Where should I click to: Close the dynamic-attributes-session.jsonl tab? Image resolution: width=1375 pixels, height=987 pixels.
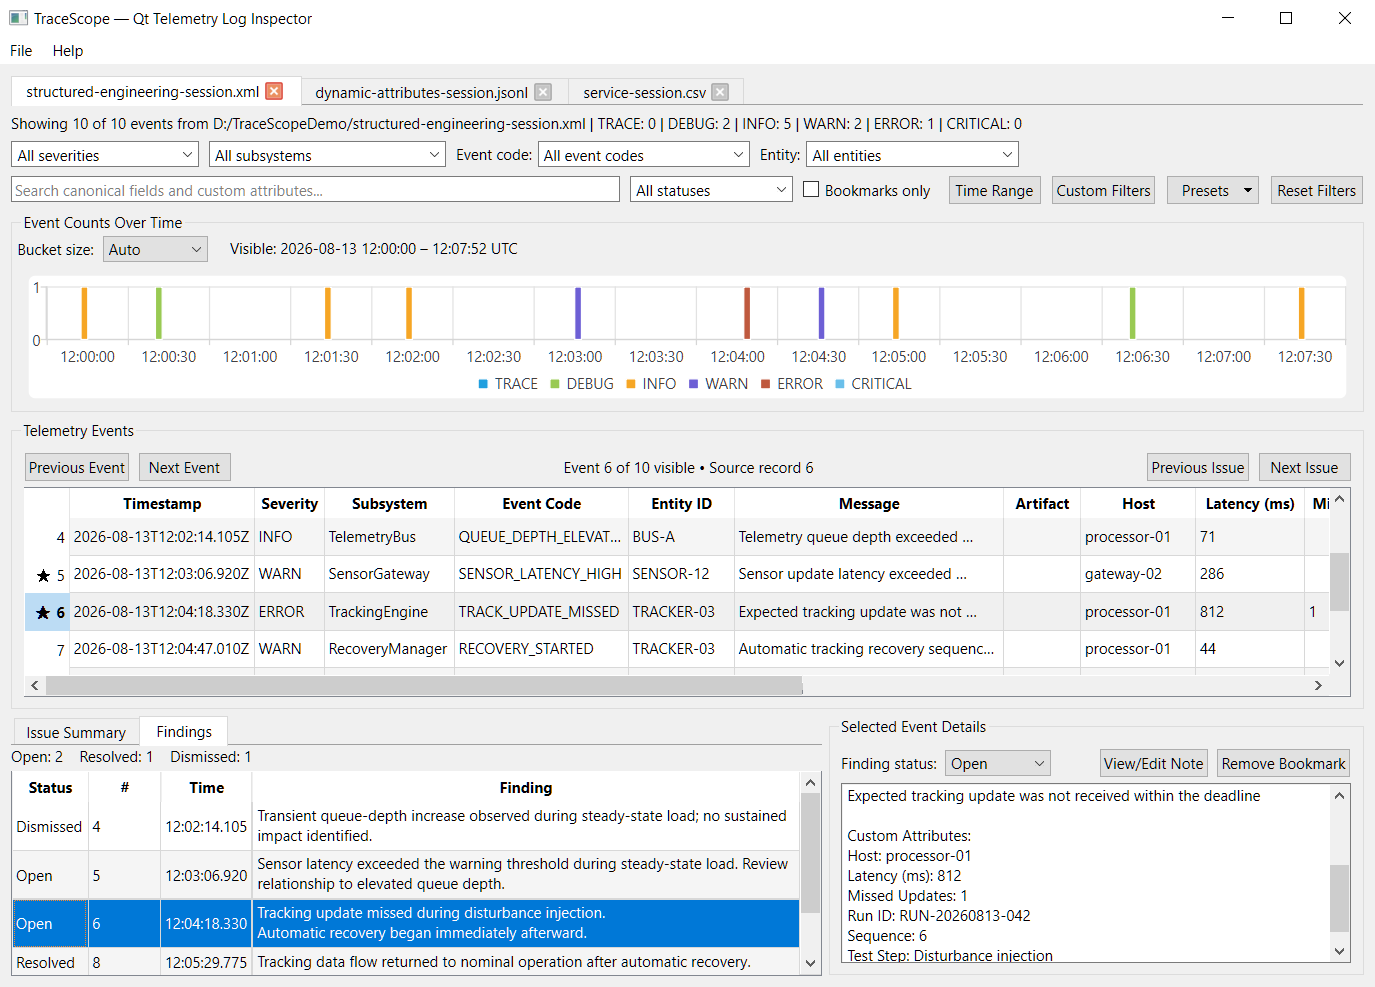(543, 92)
